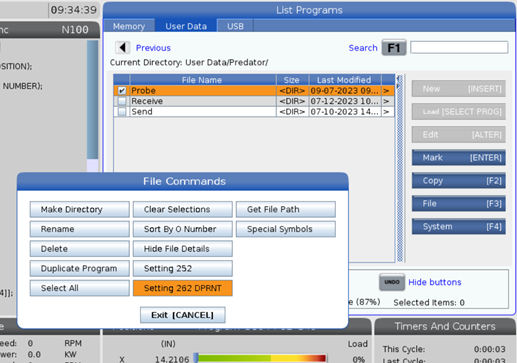Click the New [INSERT] button
Screen dimensions: 517x363
tap(459, 89)
